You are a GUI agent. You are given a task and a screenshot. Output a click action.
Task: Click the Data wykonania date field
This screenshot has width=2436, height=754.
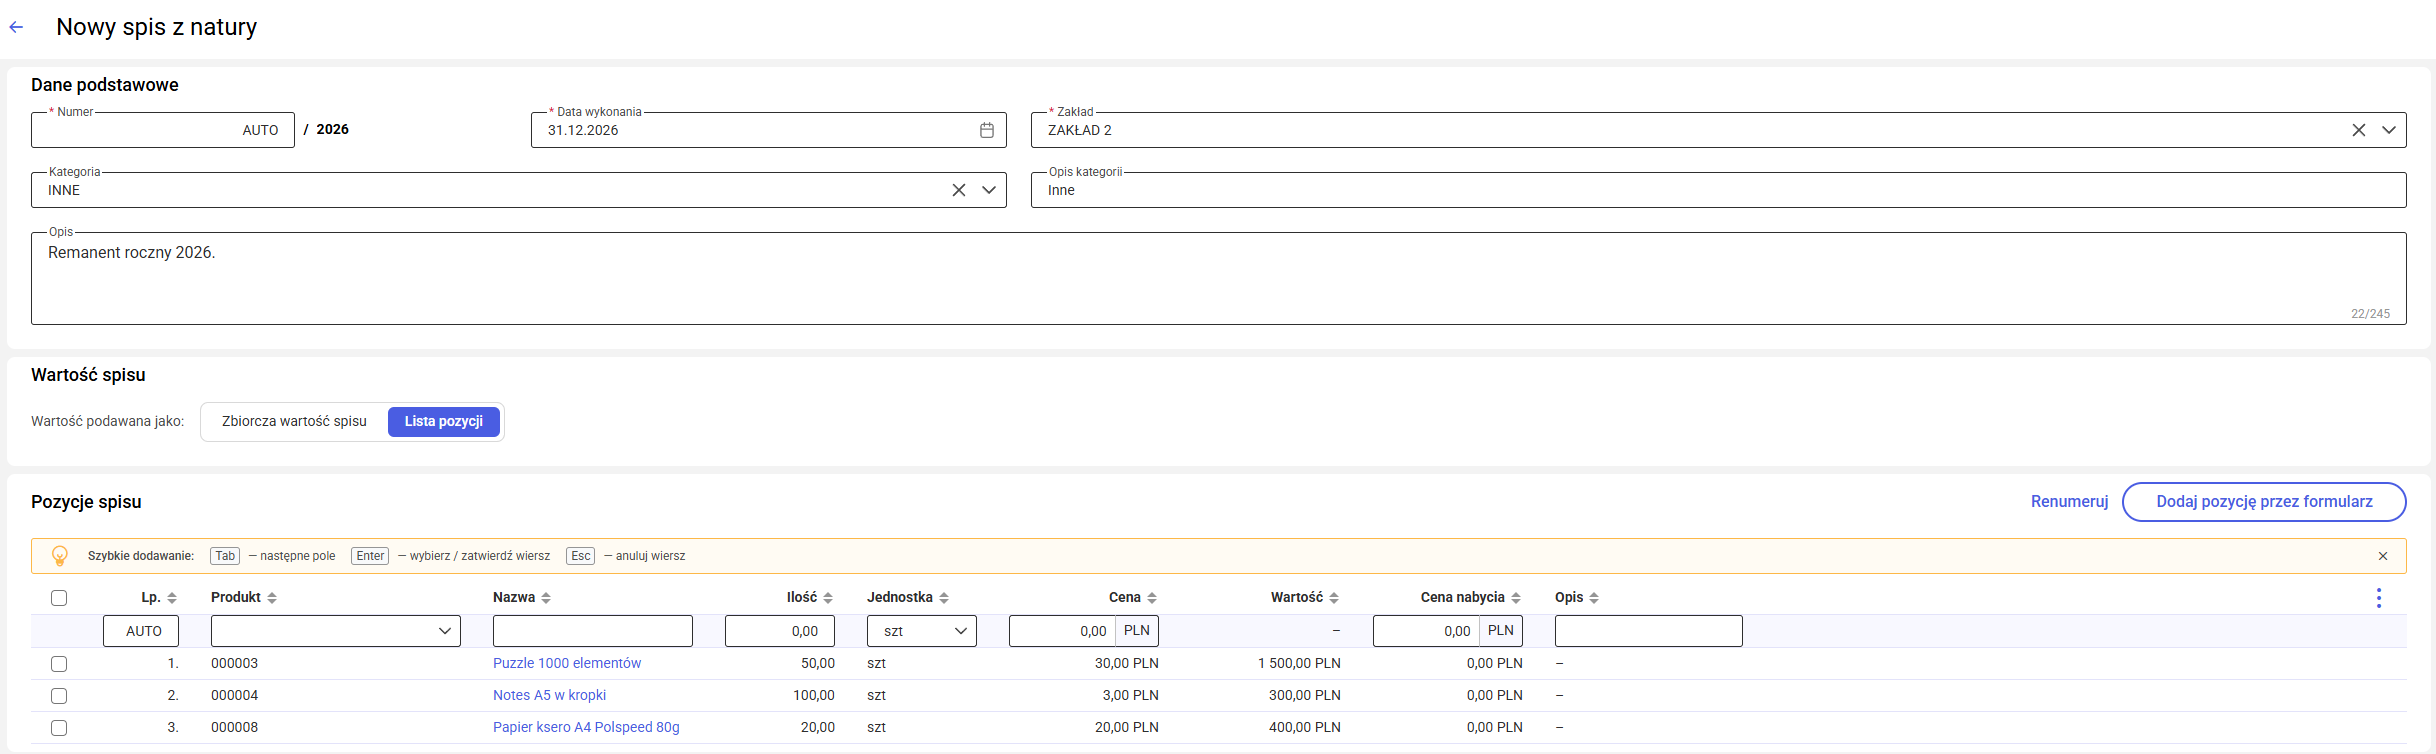point(768,130)
